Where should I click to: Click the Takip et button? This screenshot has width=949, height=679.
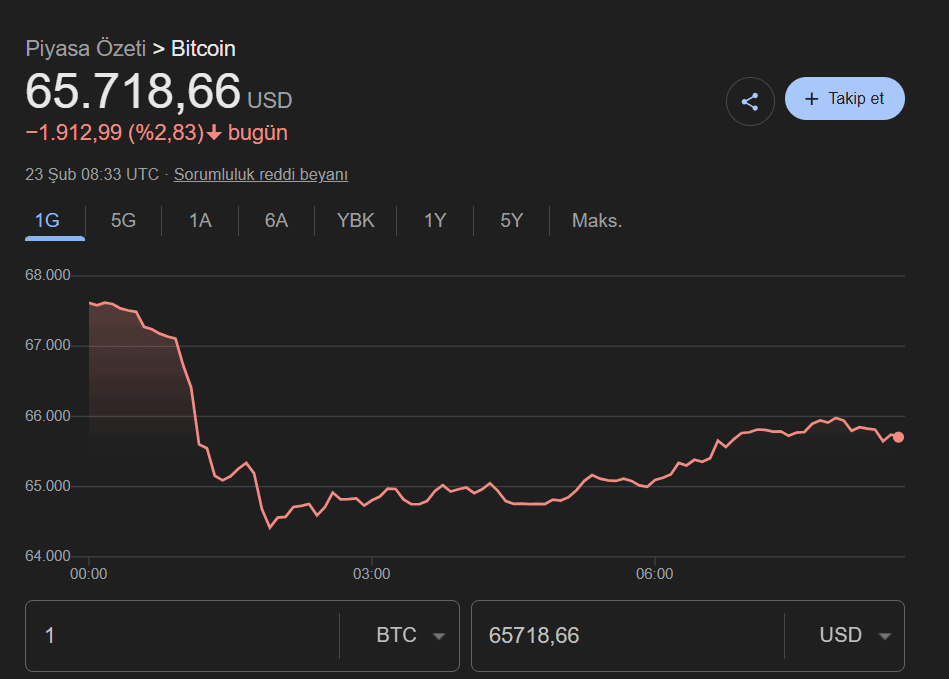click(845, 98)
